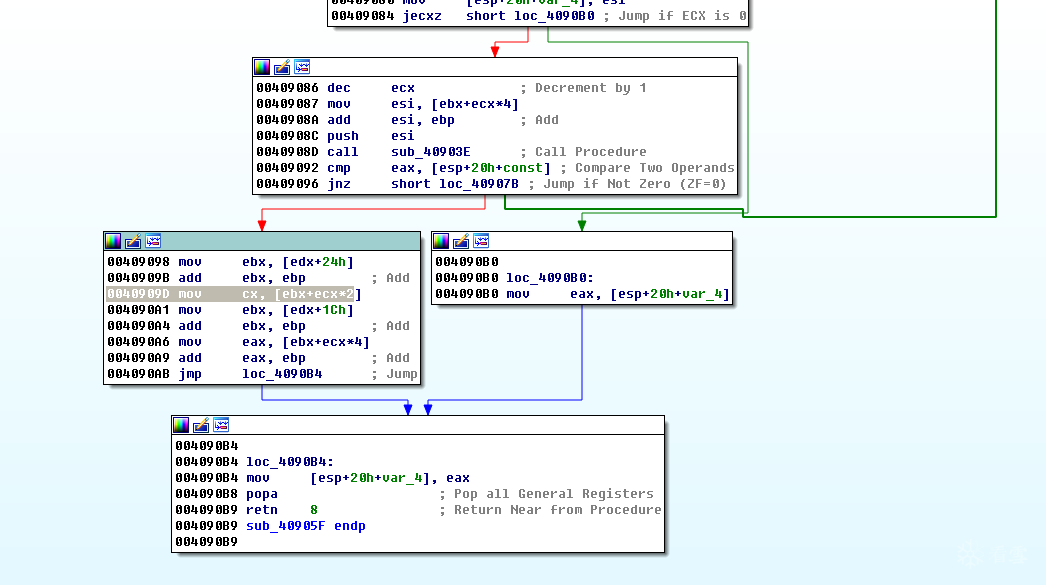The width and height of the screenshot is (1046, 585).
Task: Select the add eax, ebp instruction
Action: pos(258,358)
